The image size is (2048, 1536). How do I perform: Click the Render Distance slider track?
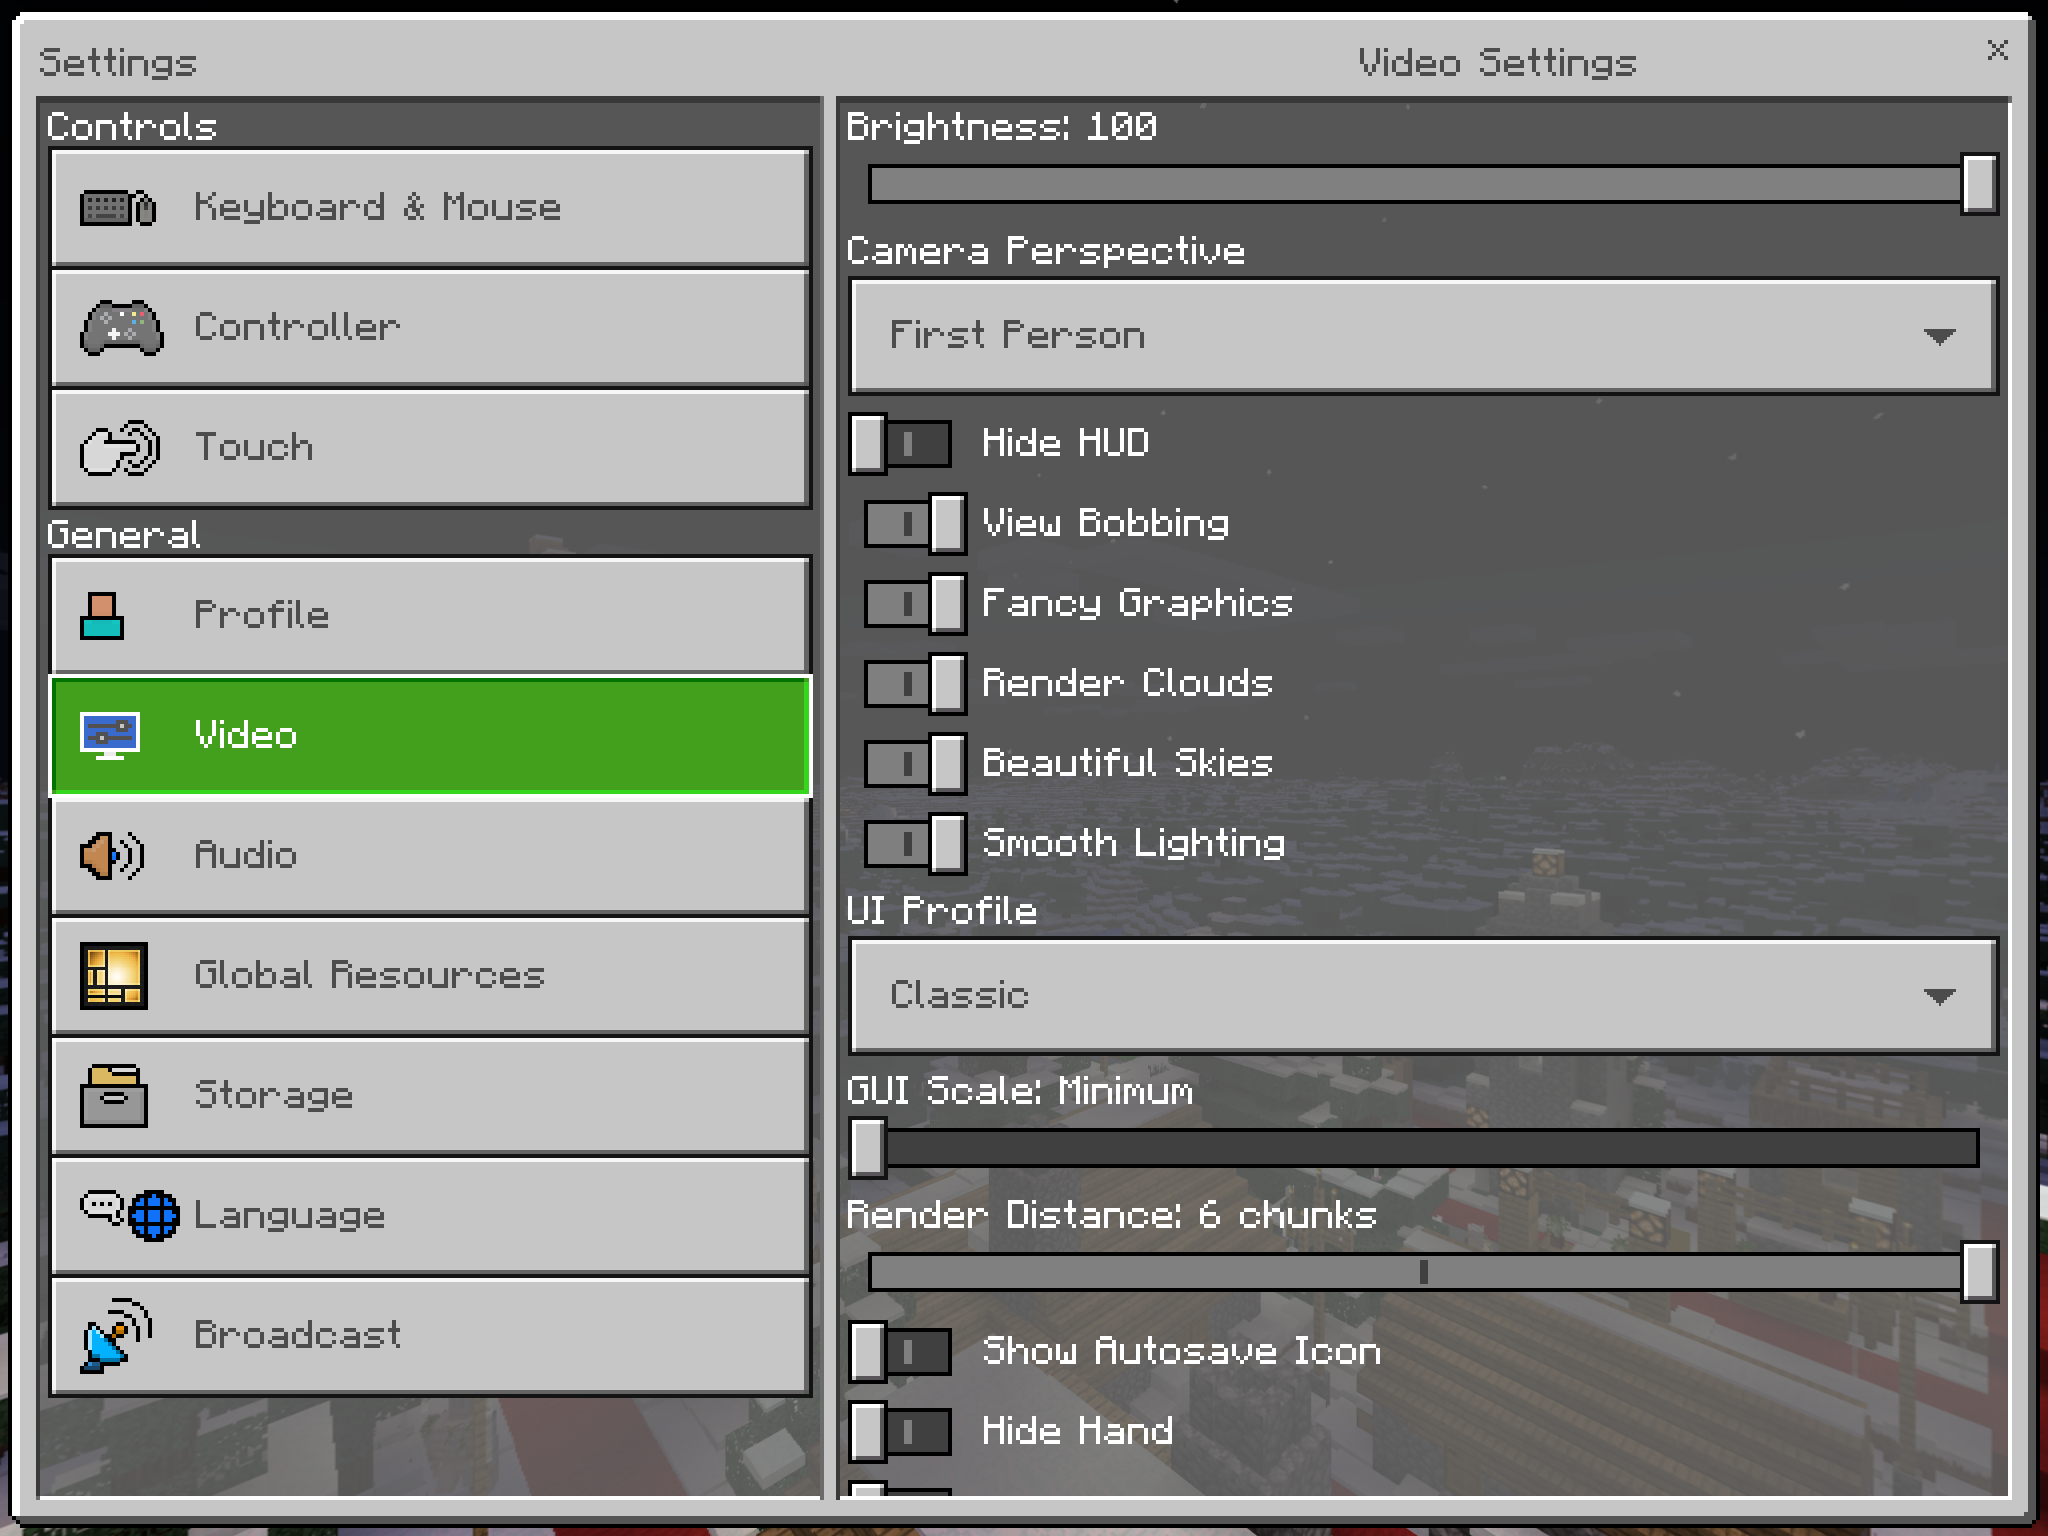click(1200, 1272)
